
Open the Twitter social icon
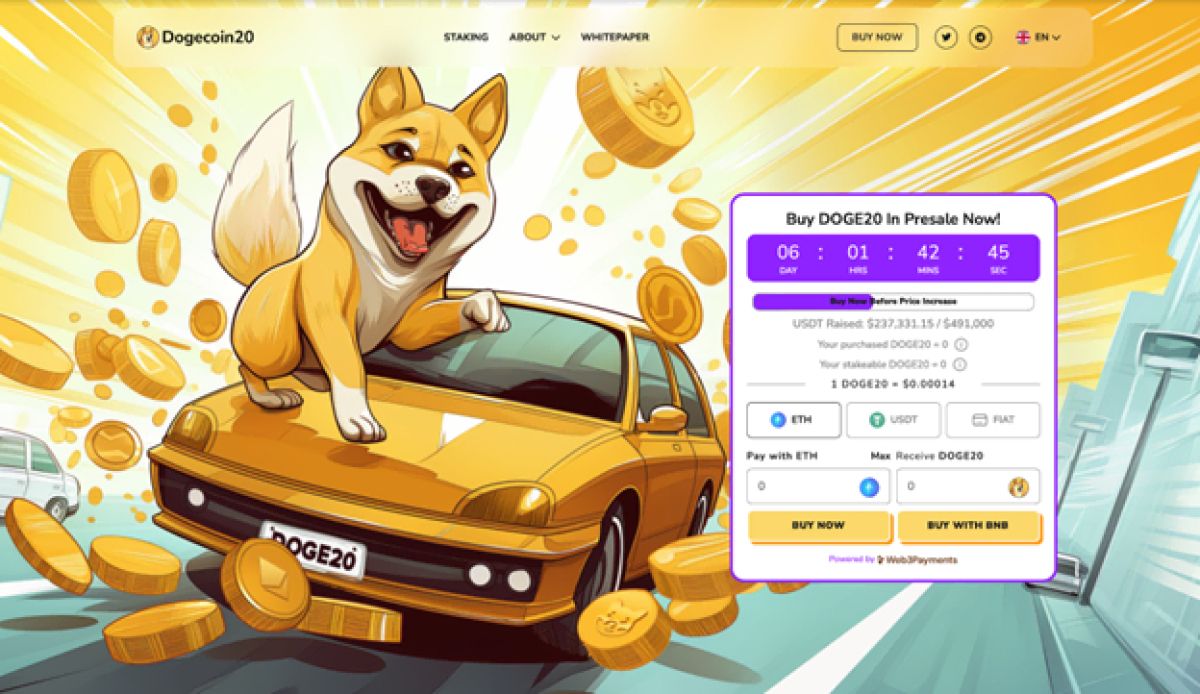click(946, 37)
